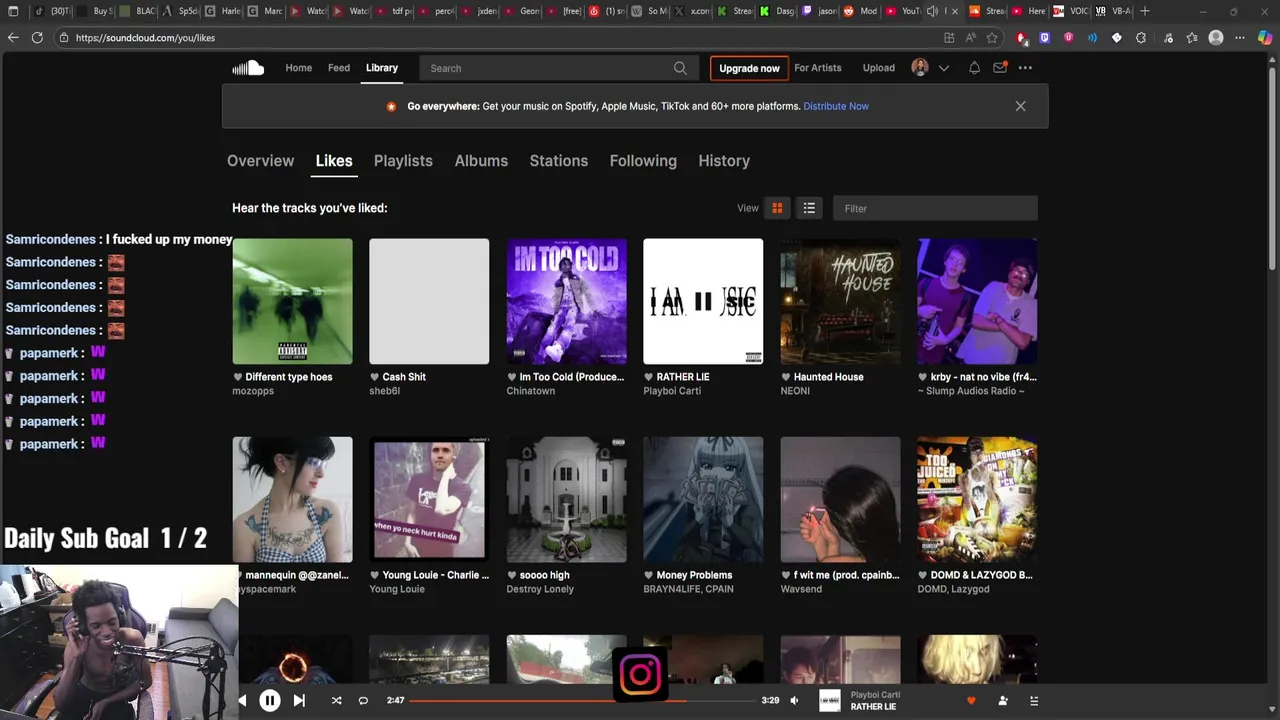Switch to grid view

pos(777,208)
